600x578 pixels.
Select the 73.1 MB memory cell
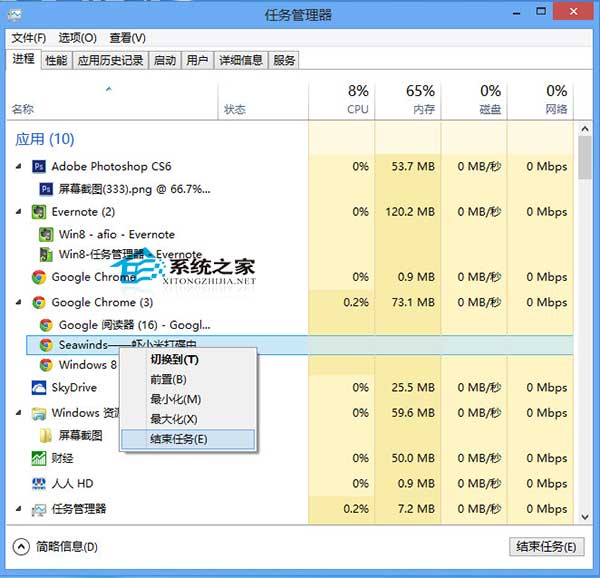pos(413,303)
